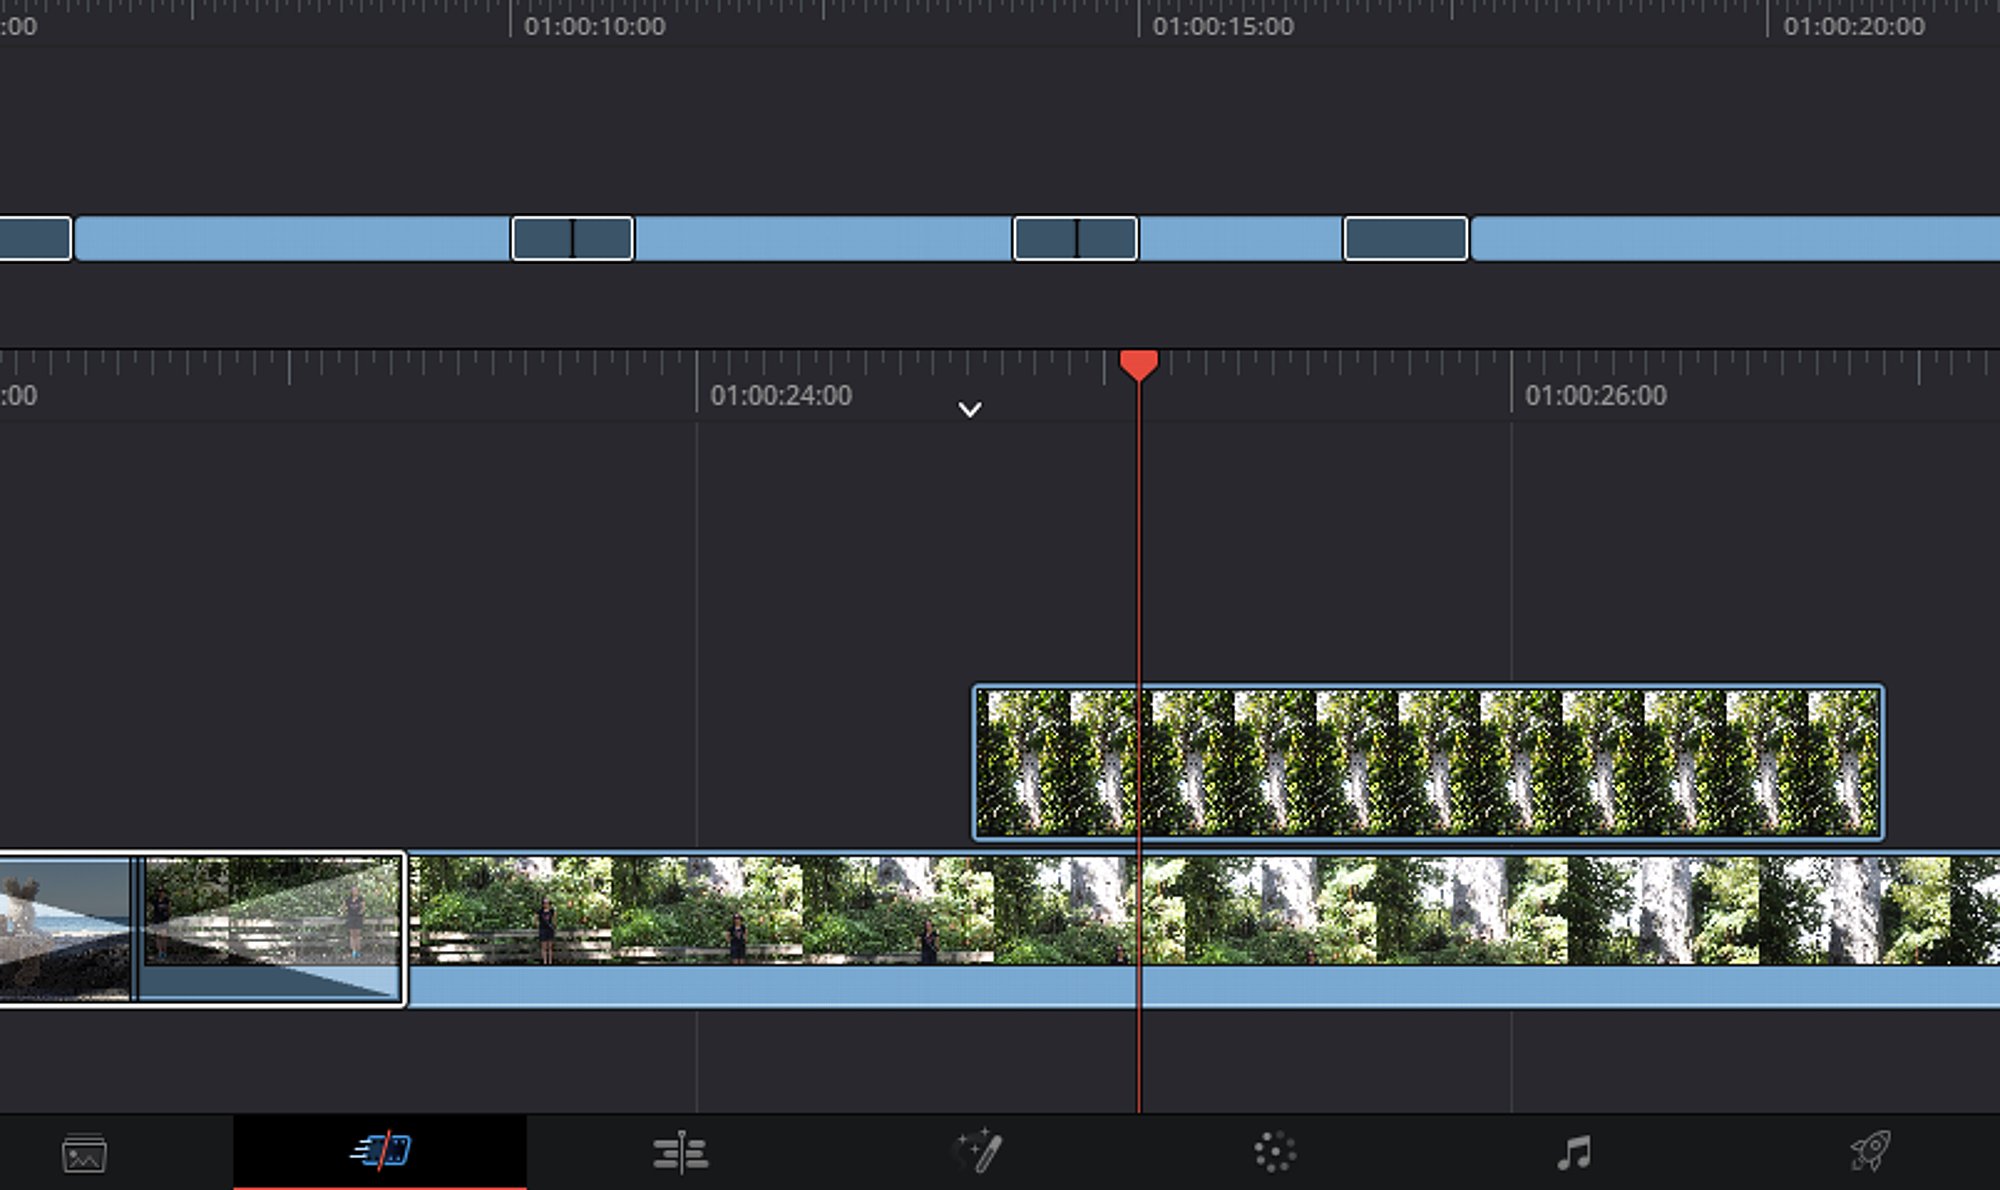Image resolution: width=2000 pixels, height=1190 pixels.
Task: Open the Fairlight audio page
Action: pos(1574,1152)
